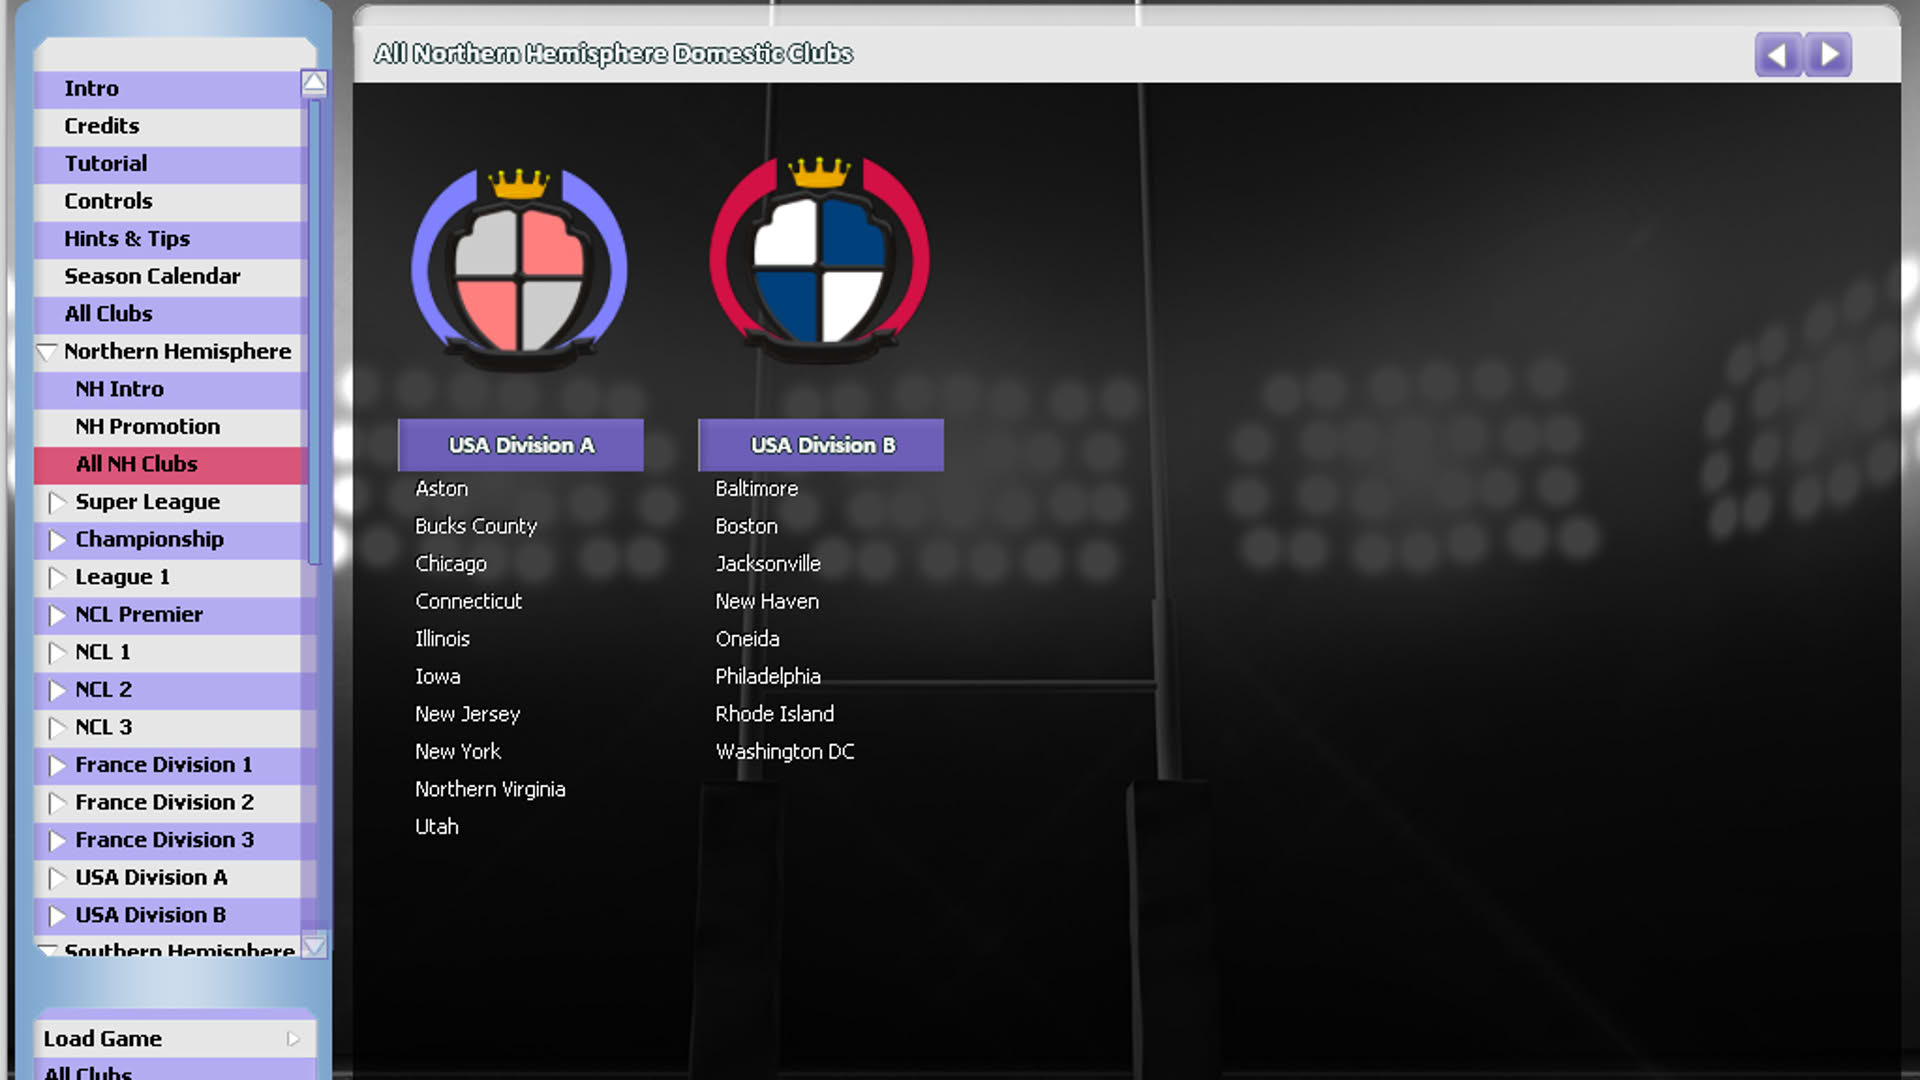
Task: Open the NH Promotion page
Action: pos(167,427)
